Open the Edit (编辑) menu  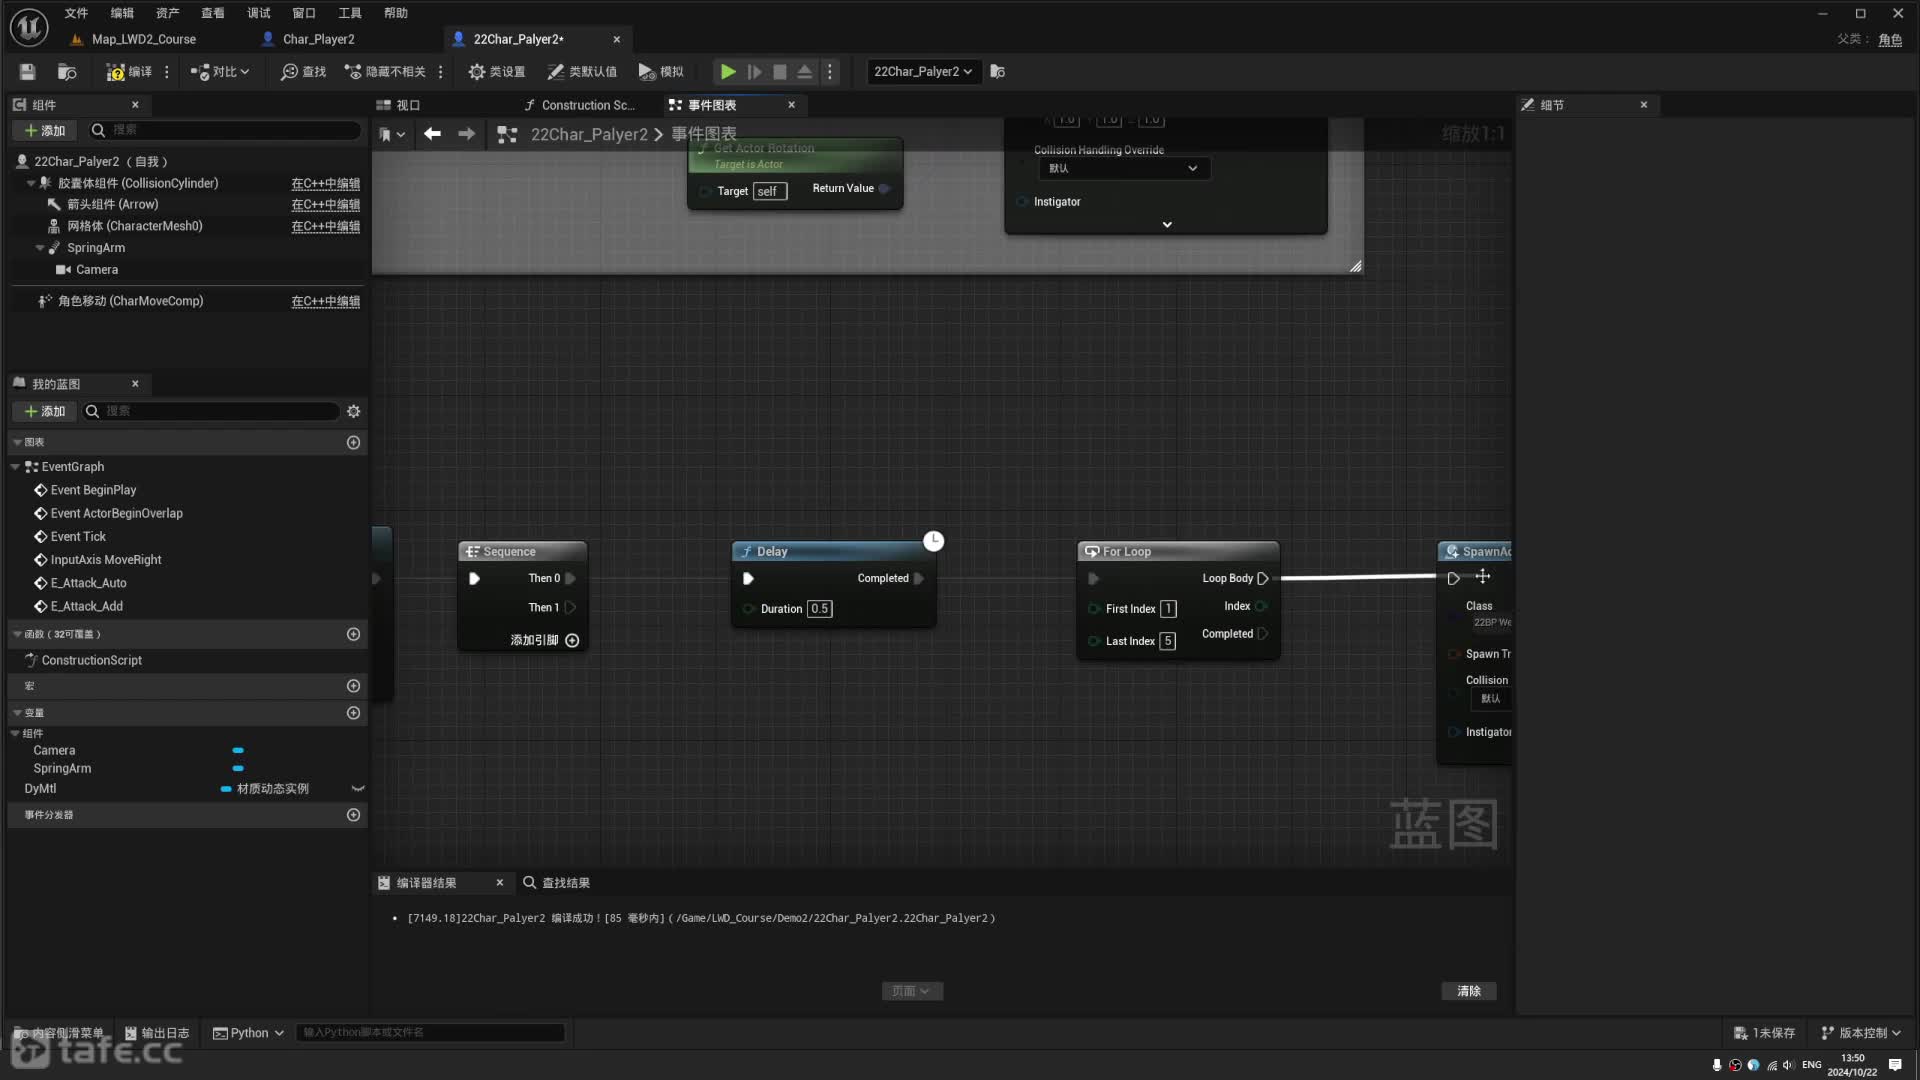[x=122, y=13]
